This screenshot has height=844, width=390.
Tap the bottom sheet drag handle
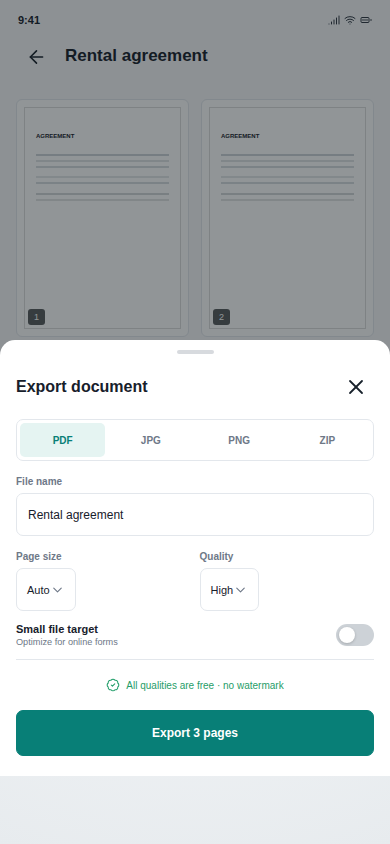pos(195,352)
